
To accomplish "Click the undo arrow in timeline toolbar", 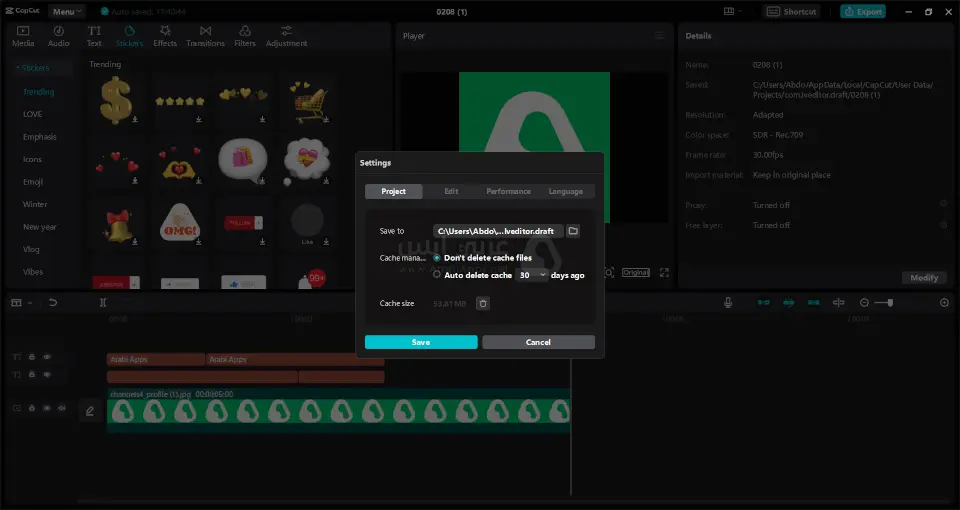I will 53,302.
